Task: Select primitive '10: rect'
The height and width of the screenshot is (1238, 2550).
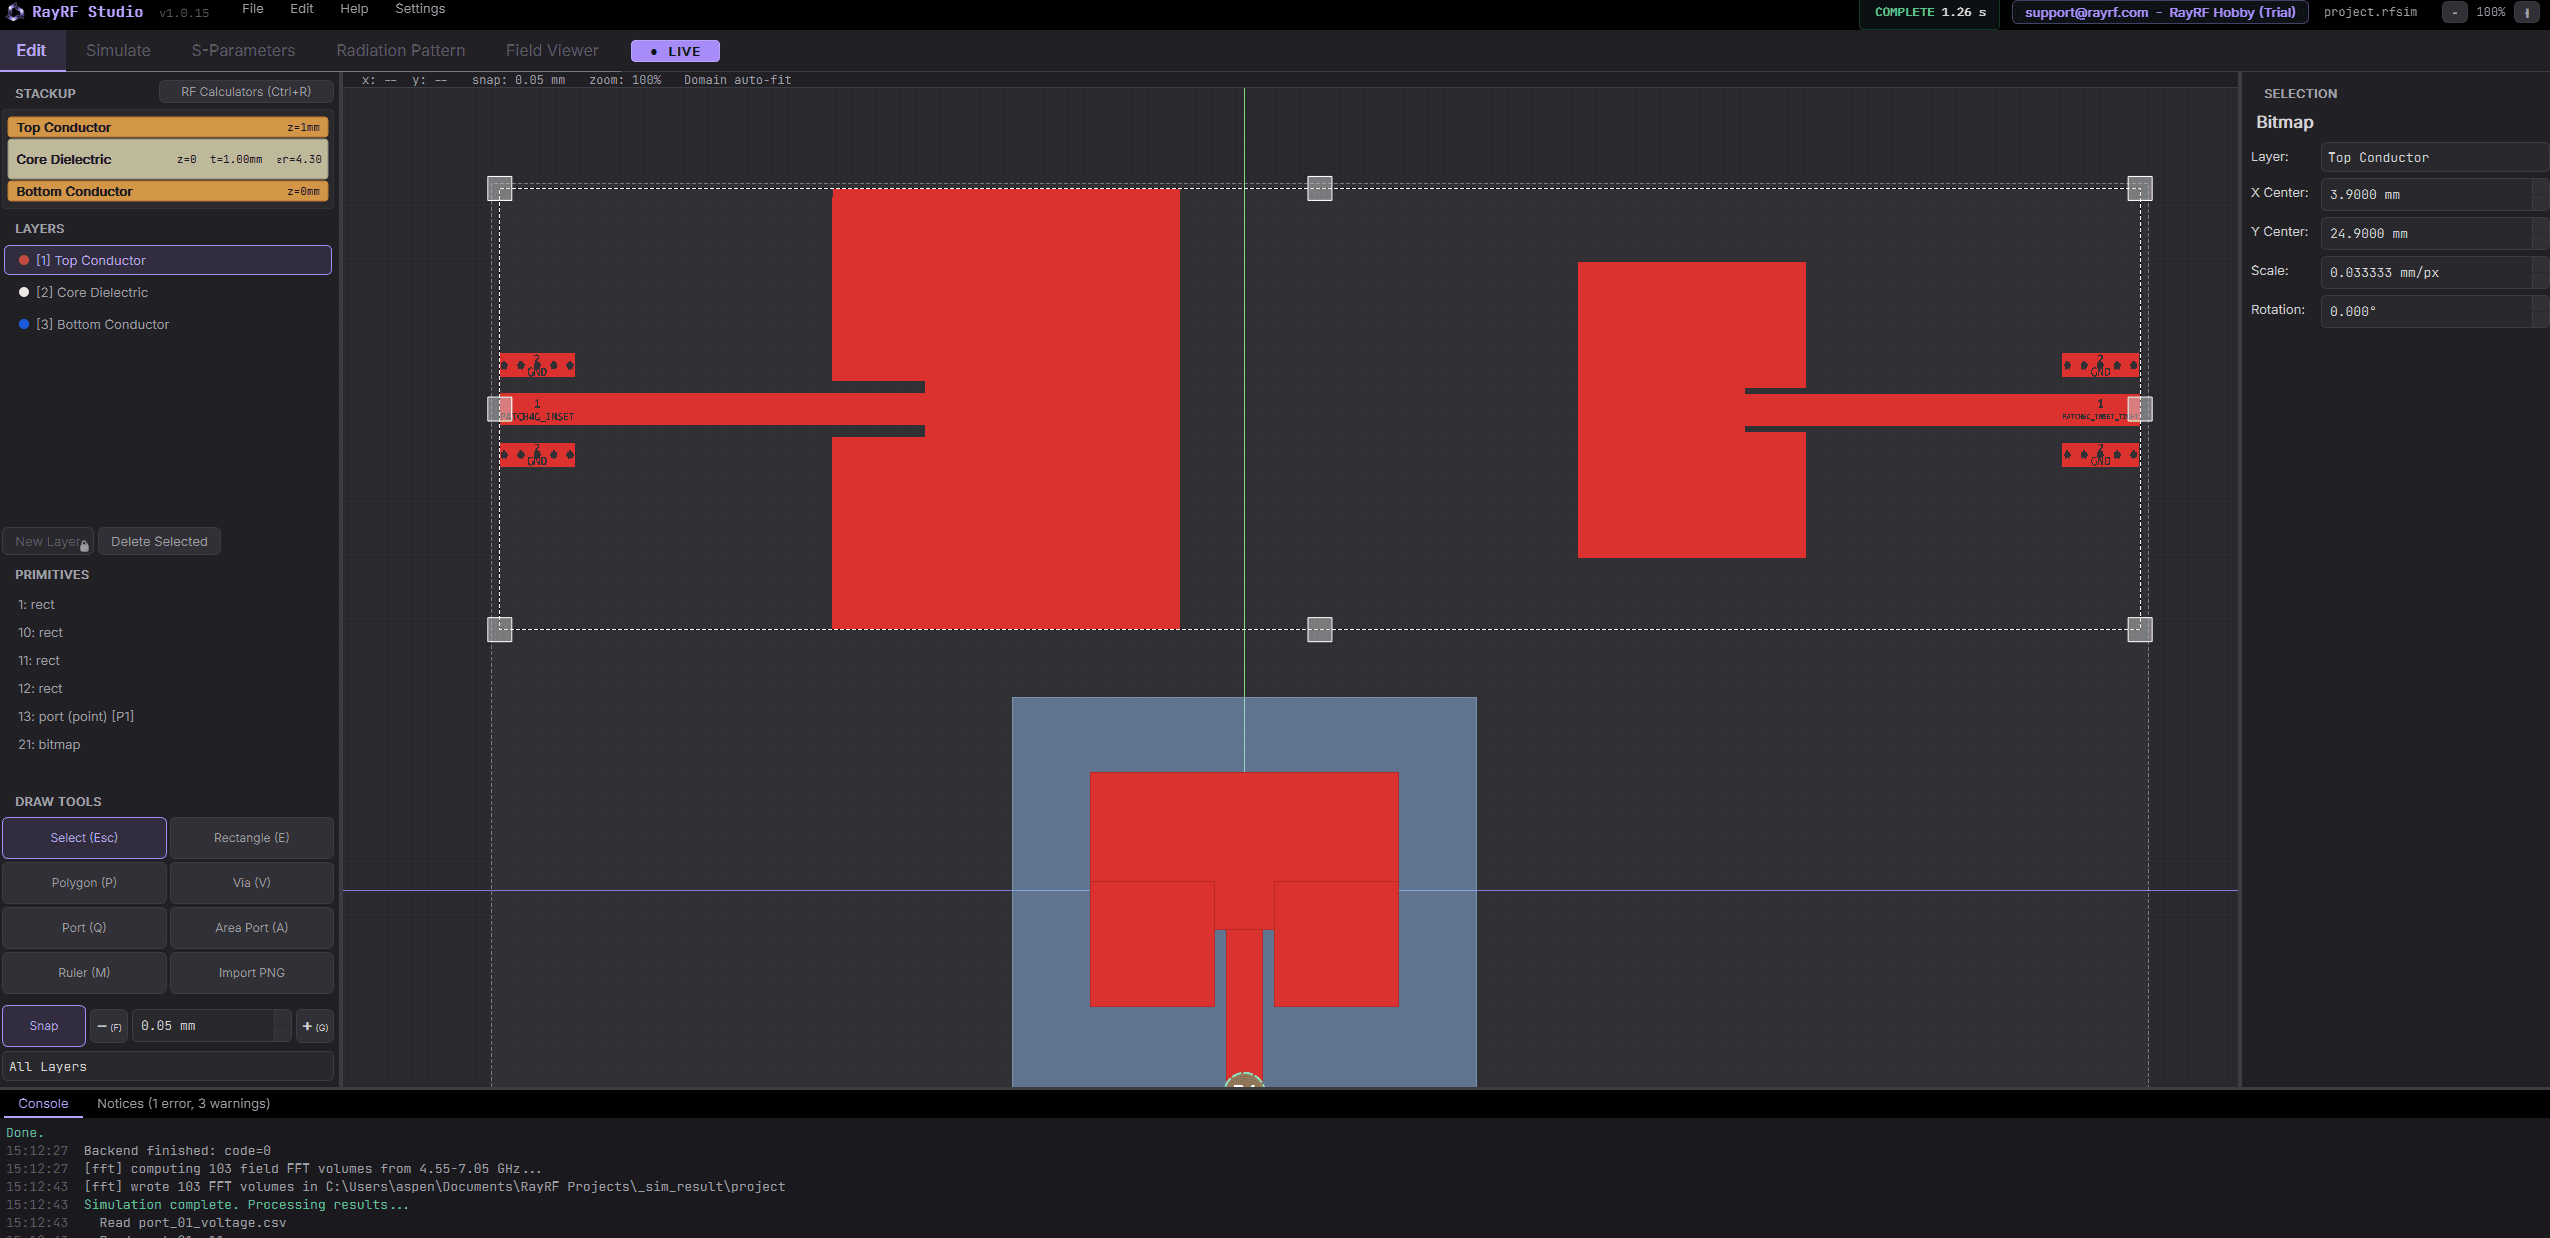Action: pyautogui.click(x=40, y=633)
